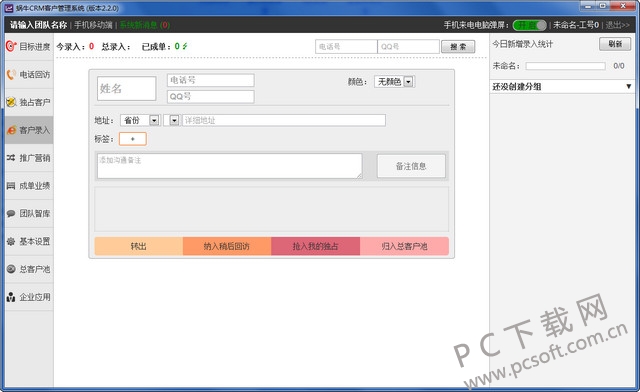This screenshot has height=392, width=640.
Task: Open 手机移动端 in top bar
Action: pyautogui.click(x=93, y=25)
